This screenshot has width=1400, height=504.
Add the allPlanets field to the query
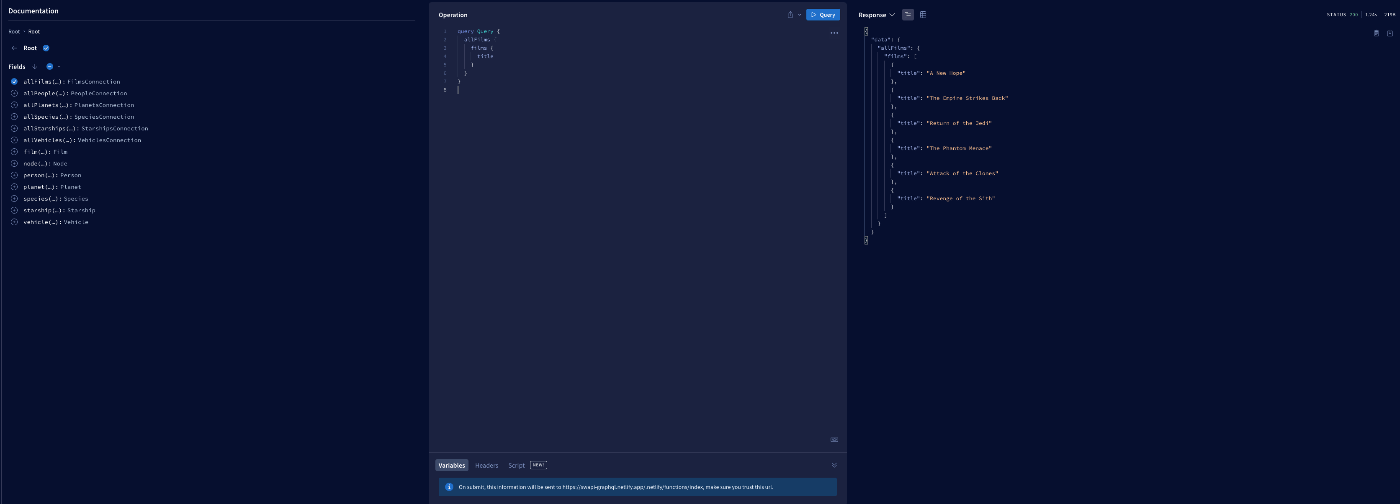(14, 105)
